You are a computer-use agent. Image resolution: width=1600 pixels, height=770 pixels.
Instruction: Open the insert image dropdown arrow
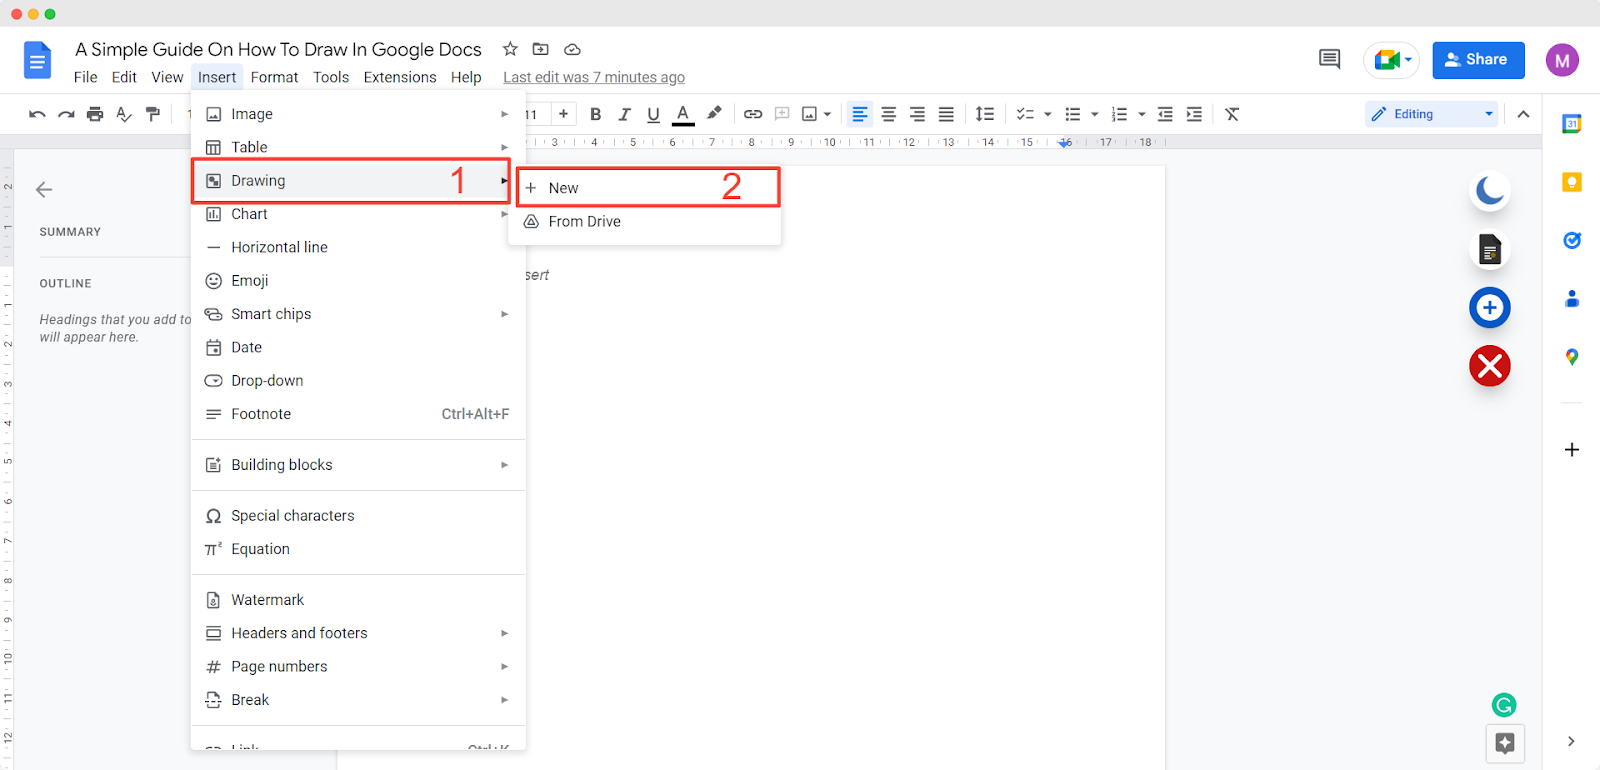827,114
